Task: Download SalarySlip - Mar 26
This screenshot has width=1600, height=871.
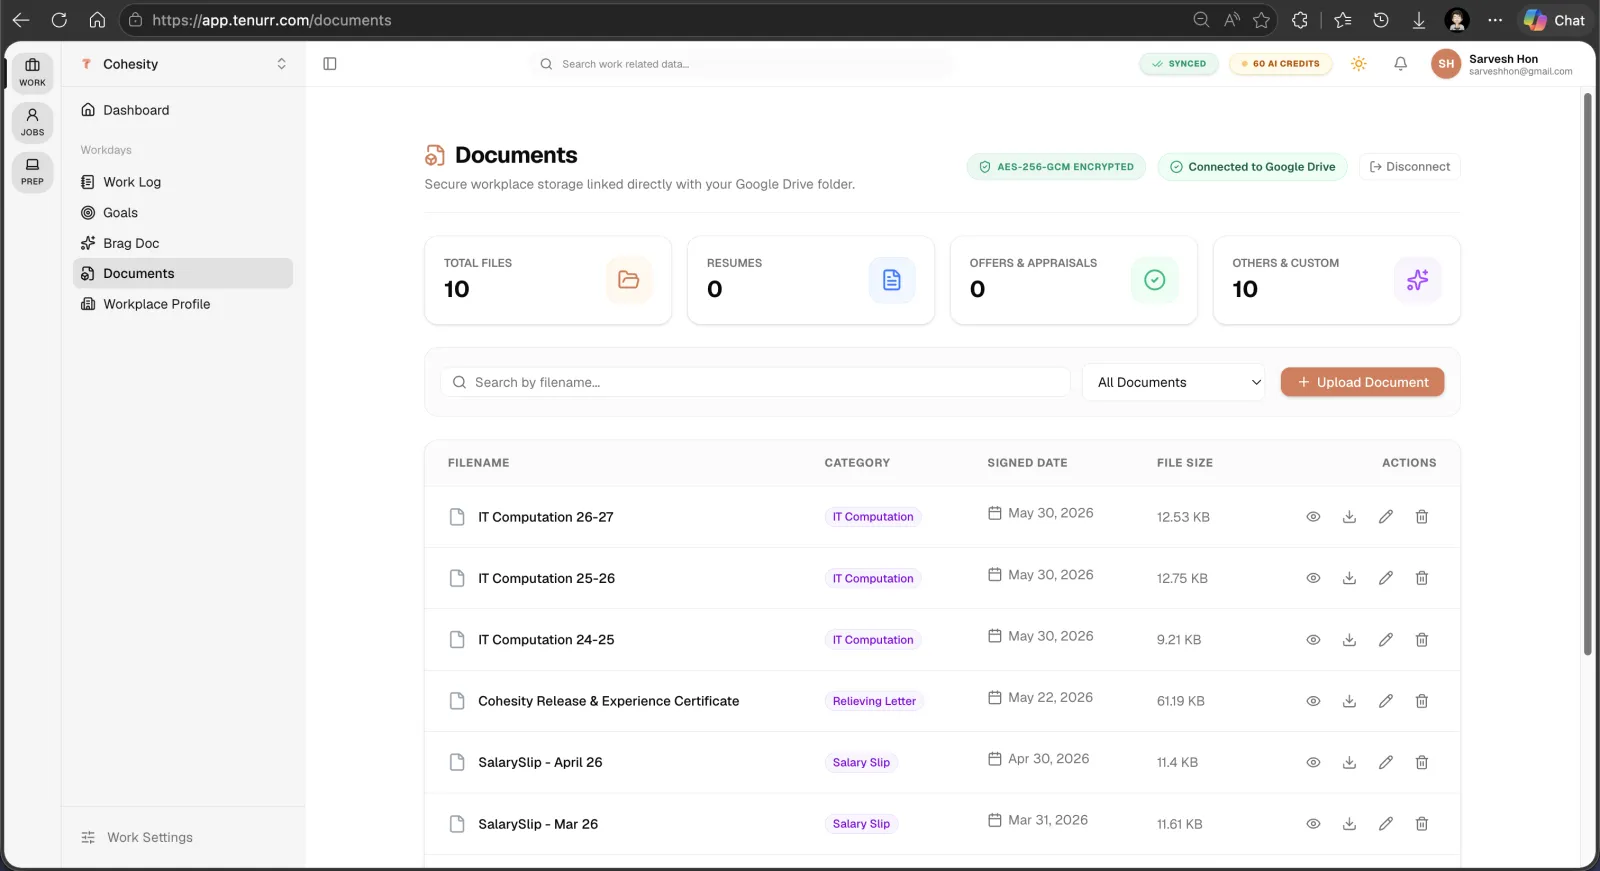Action: point(1349,824)
